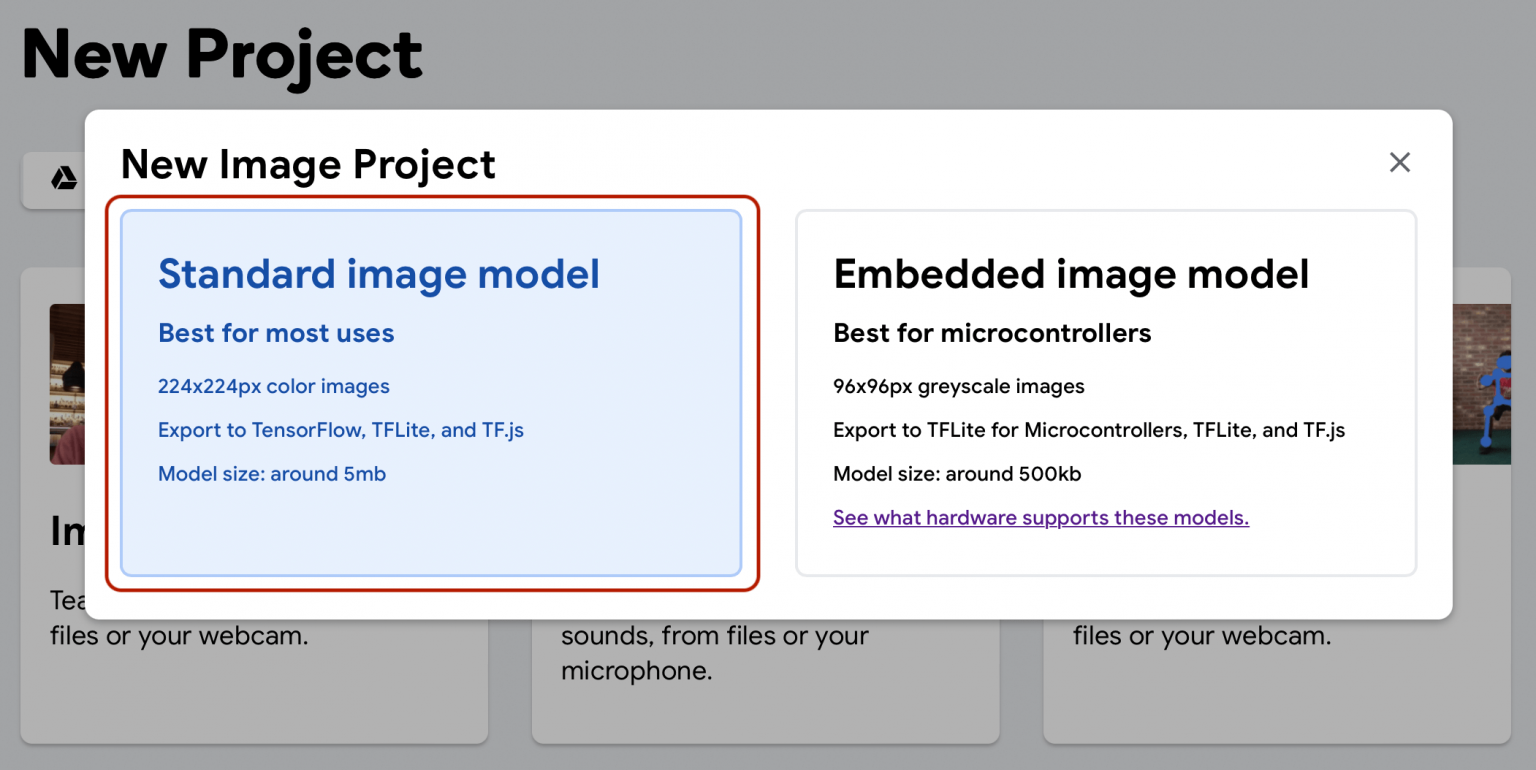Click the Model size: around 5mb line
The height and width of the screenshot is (770, 1536).
pos(272,473)
